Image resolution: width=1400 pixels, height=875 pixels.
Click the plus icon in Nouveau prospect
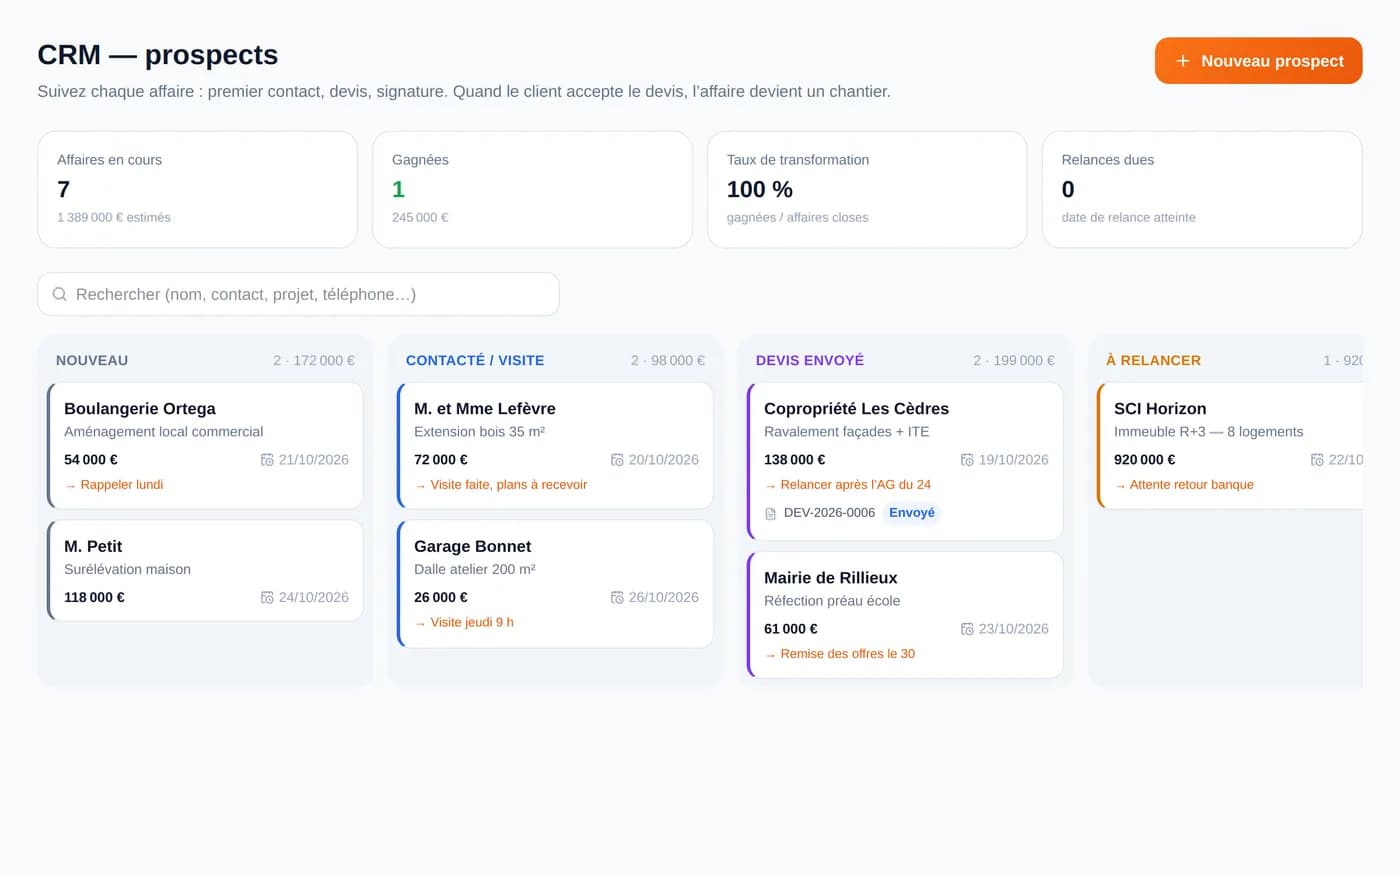click(x=1183, y=61)
